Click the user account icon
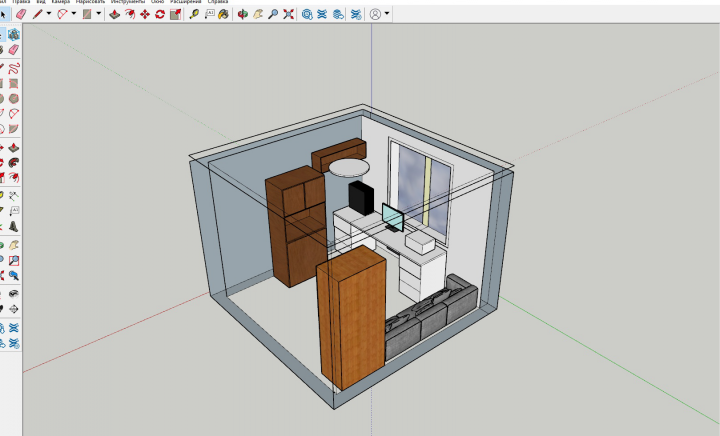The height and width of the screenshot is (436, 720). 375,14
